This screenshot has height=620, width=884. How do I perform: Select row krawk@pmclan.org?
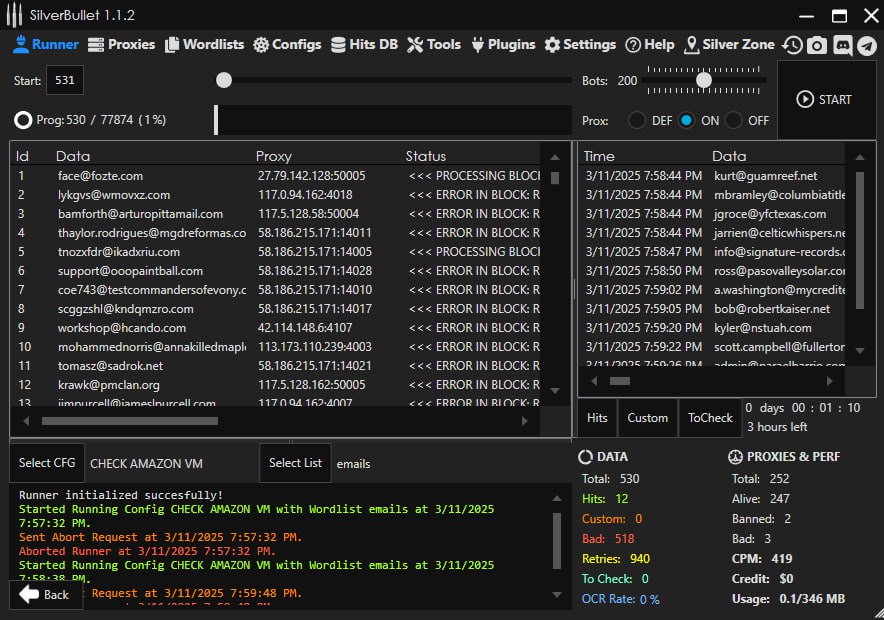pos(275,385)
